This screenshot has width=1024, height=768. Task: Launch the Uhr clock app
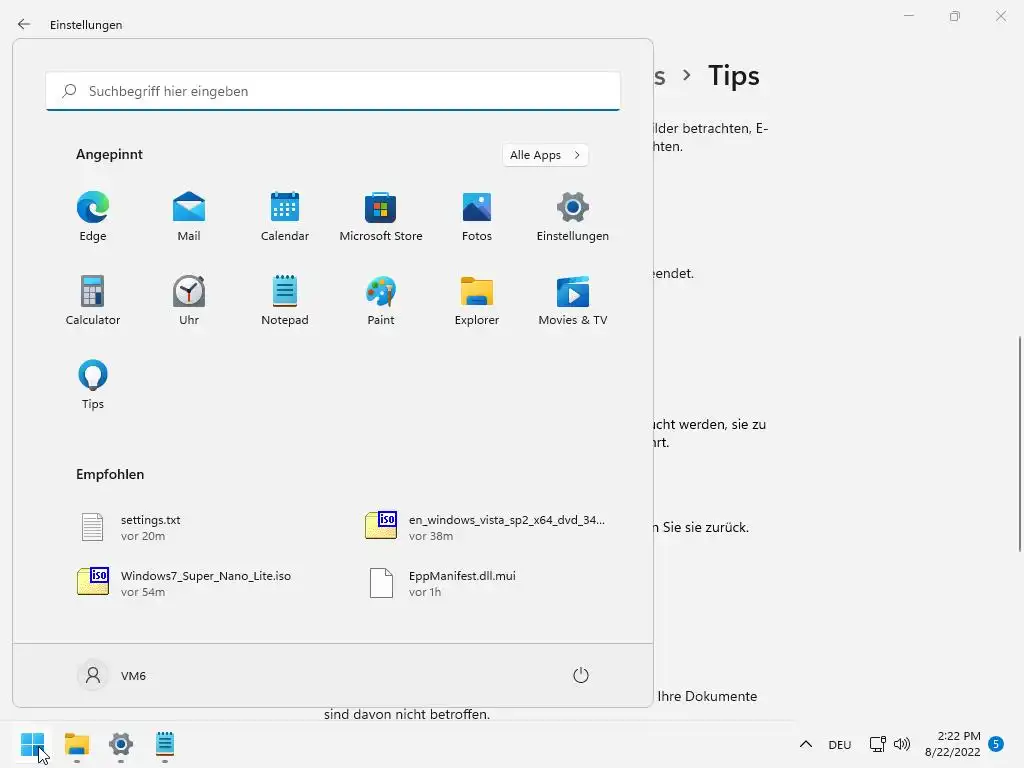tap(189, 300)
